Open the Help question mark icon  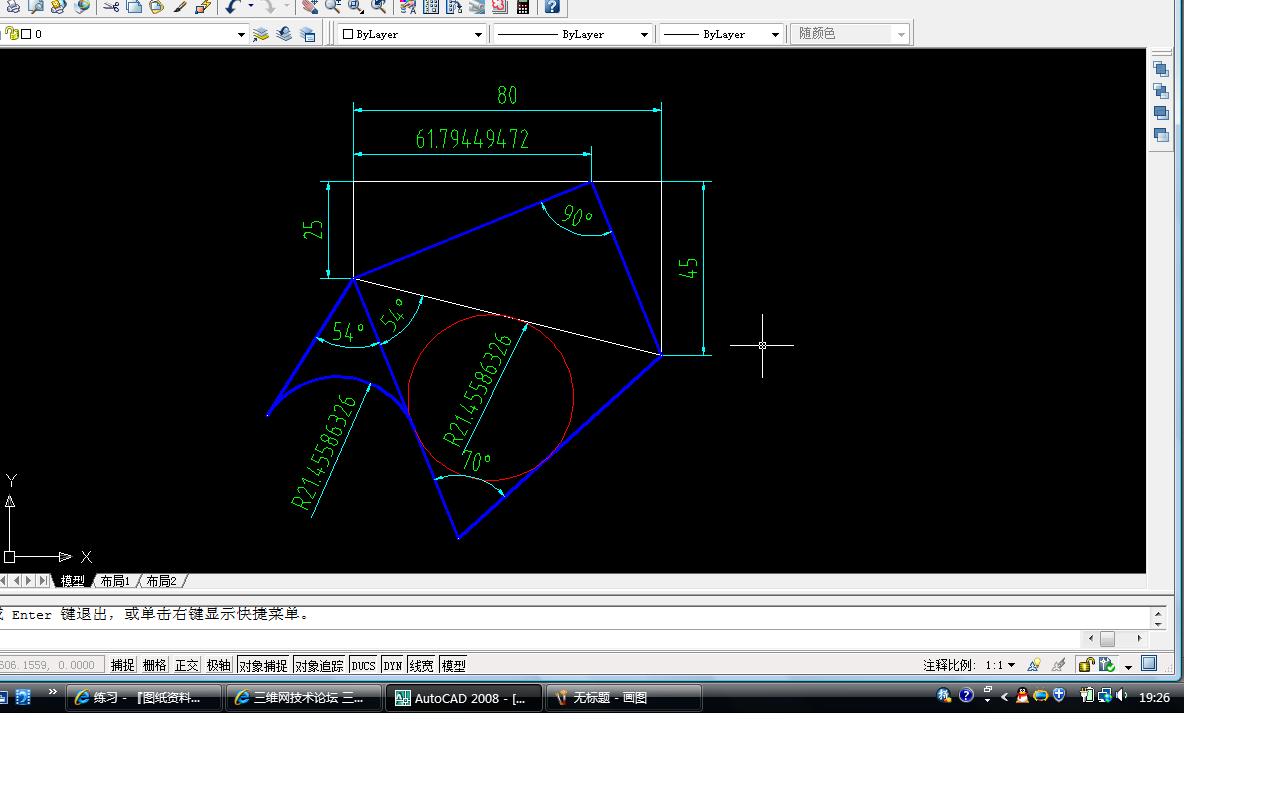pos(551,7)
